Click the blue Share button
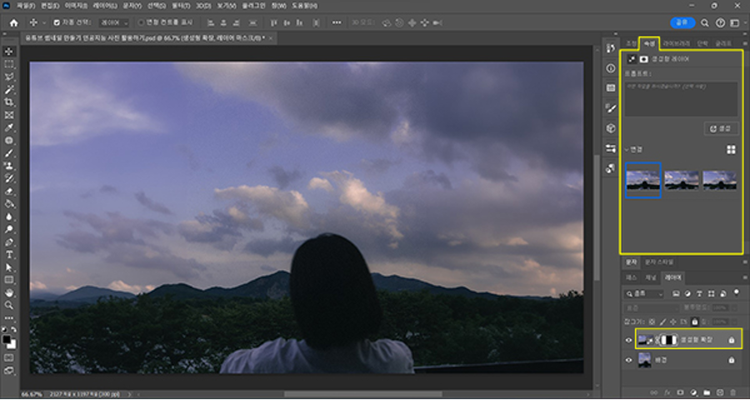750x400 pixels. pos(683,22)
